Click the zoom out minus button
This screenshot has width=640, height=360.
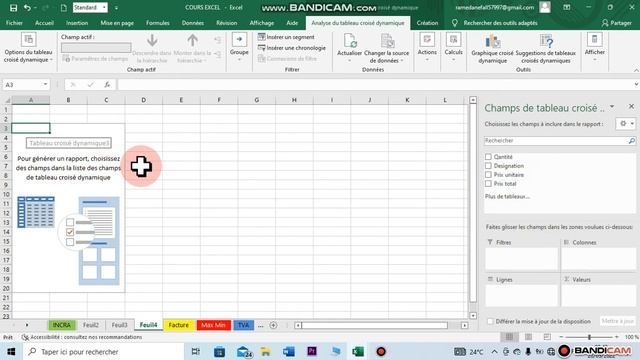[562, 337]
